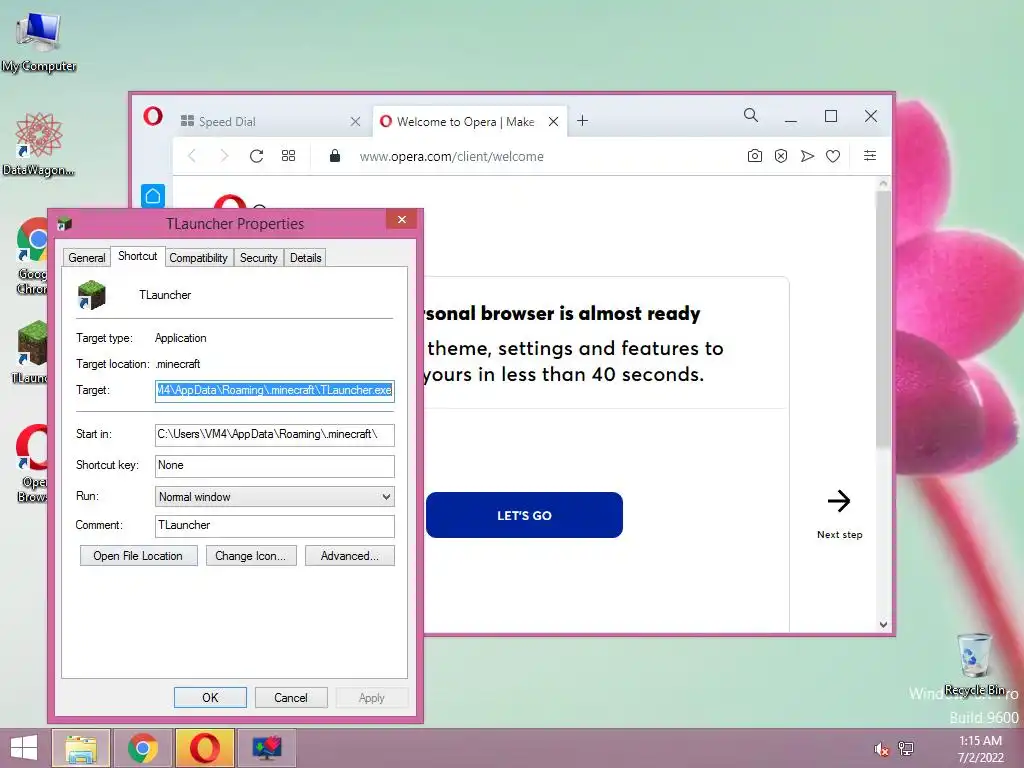Reload the Opera welcome page
Viewport: 1024px width, 768px height.
pos(257,156)
